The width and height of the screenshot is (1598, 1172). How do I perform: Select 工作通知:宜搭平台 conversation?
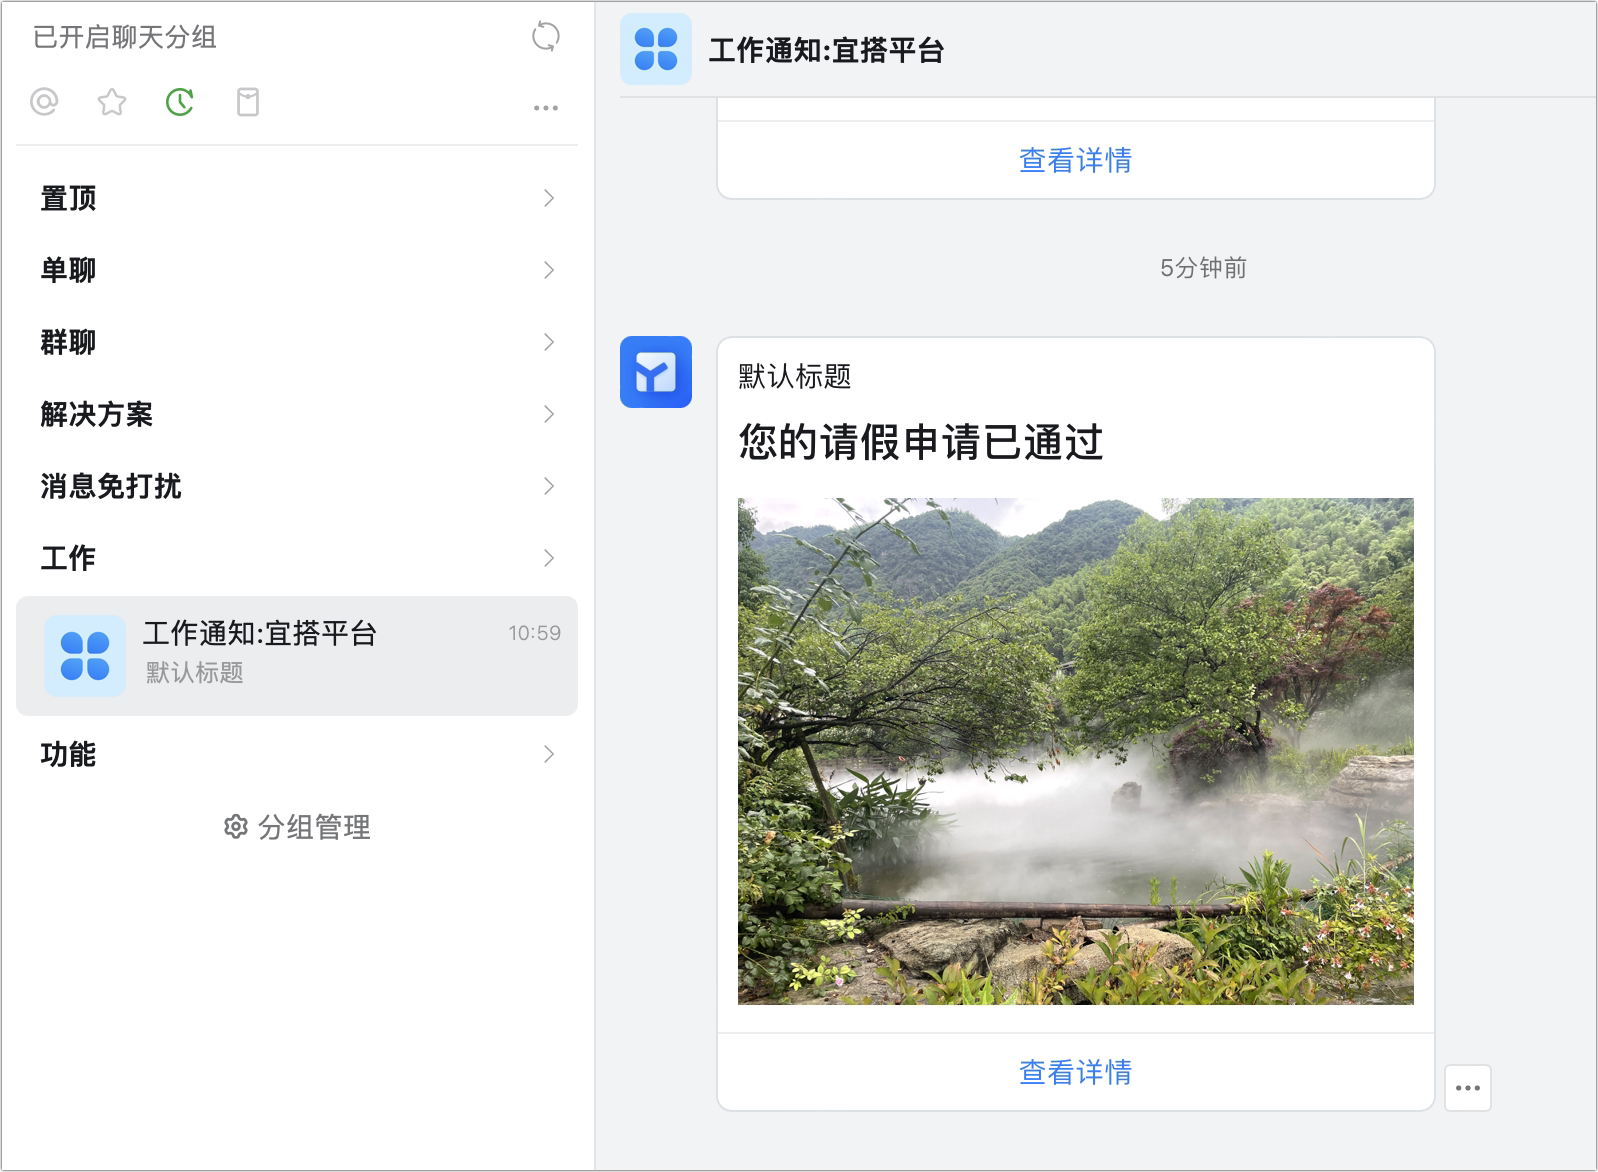297,656
